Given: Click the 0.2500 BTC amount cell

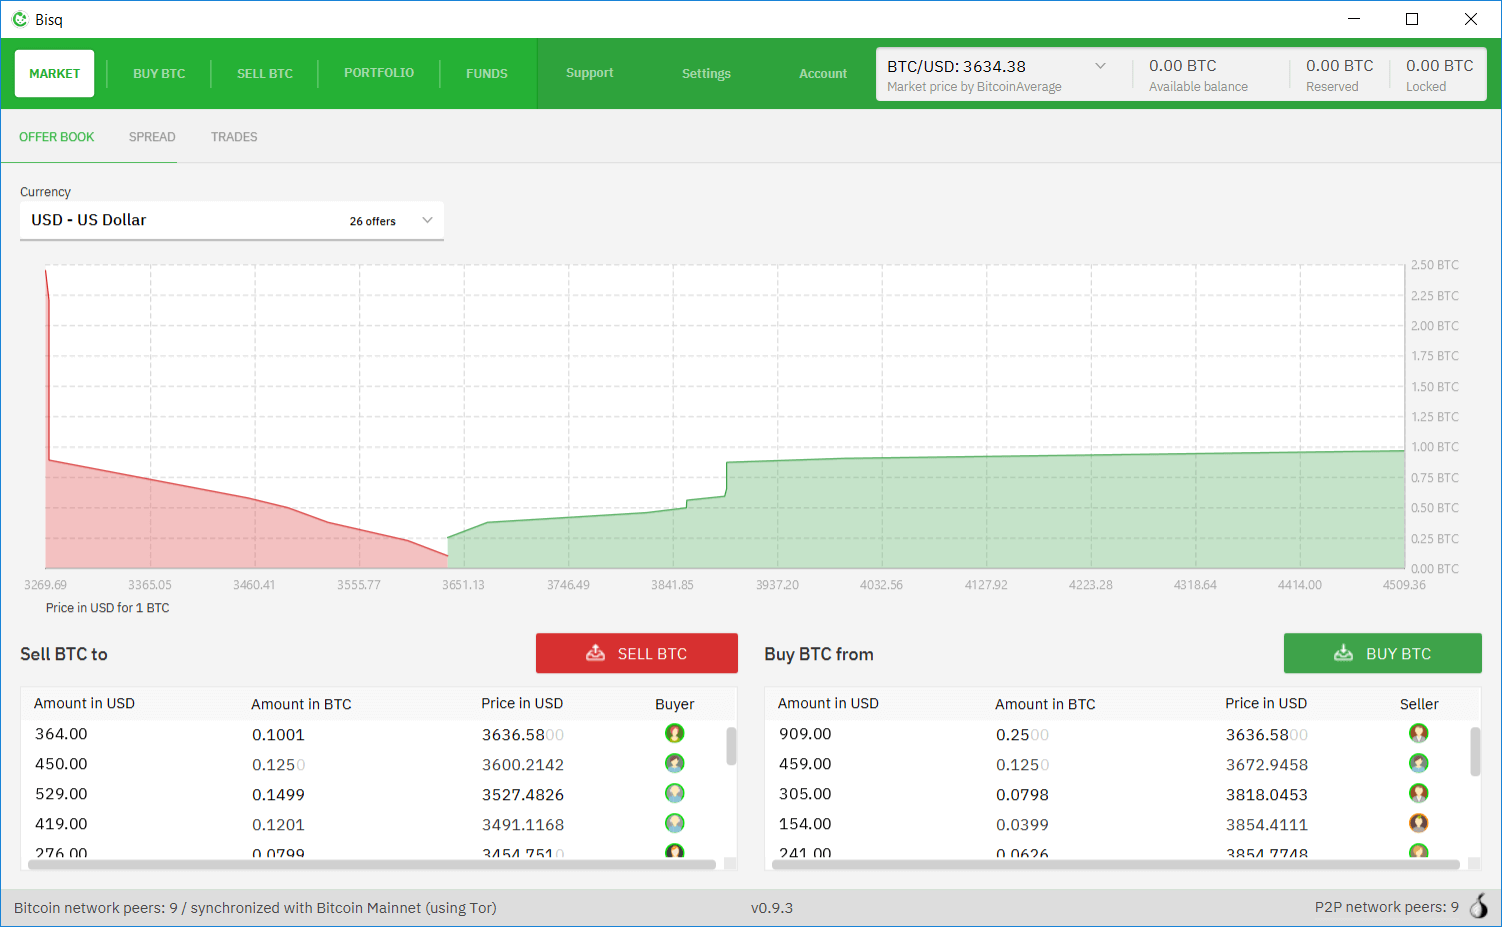Looking at the screenshot, I should click(1022, 734).
